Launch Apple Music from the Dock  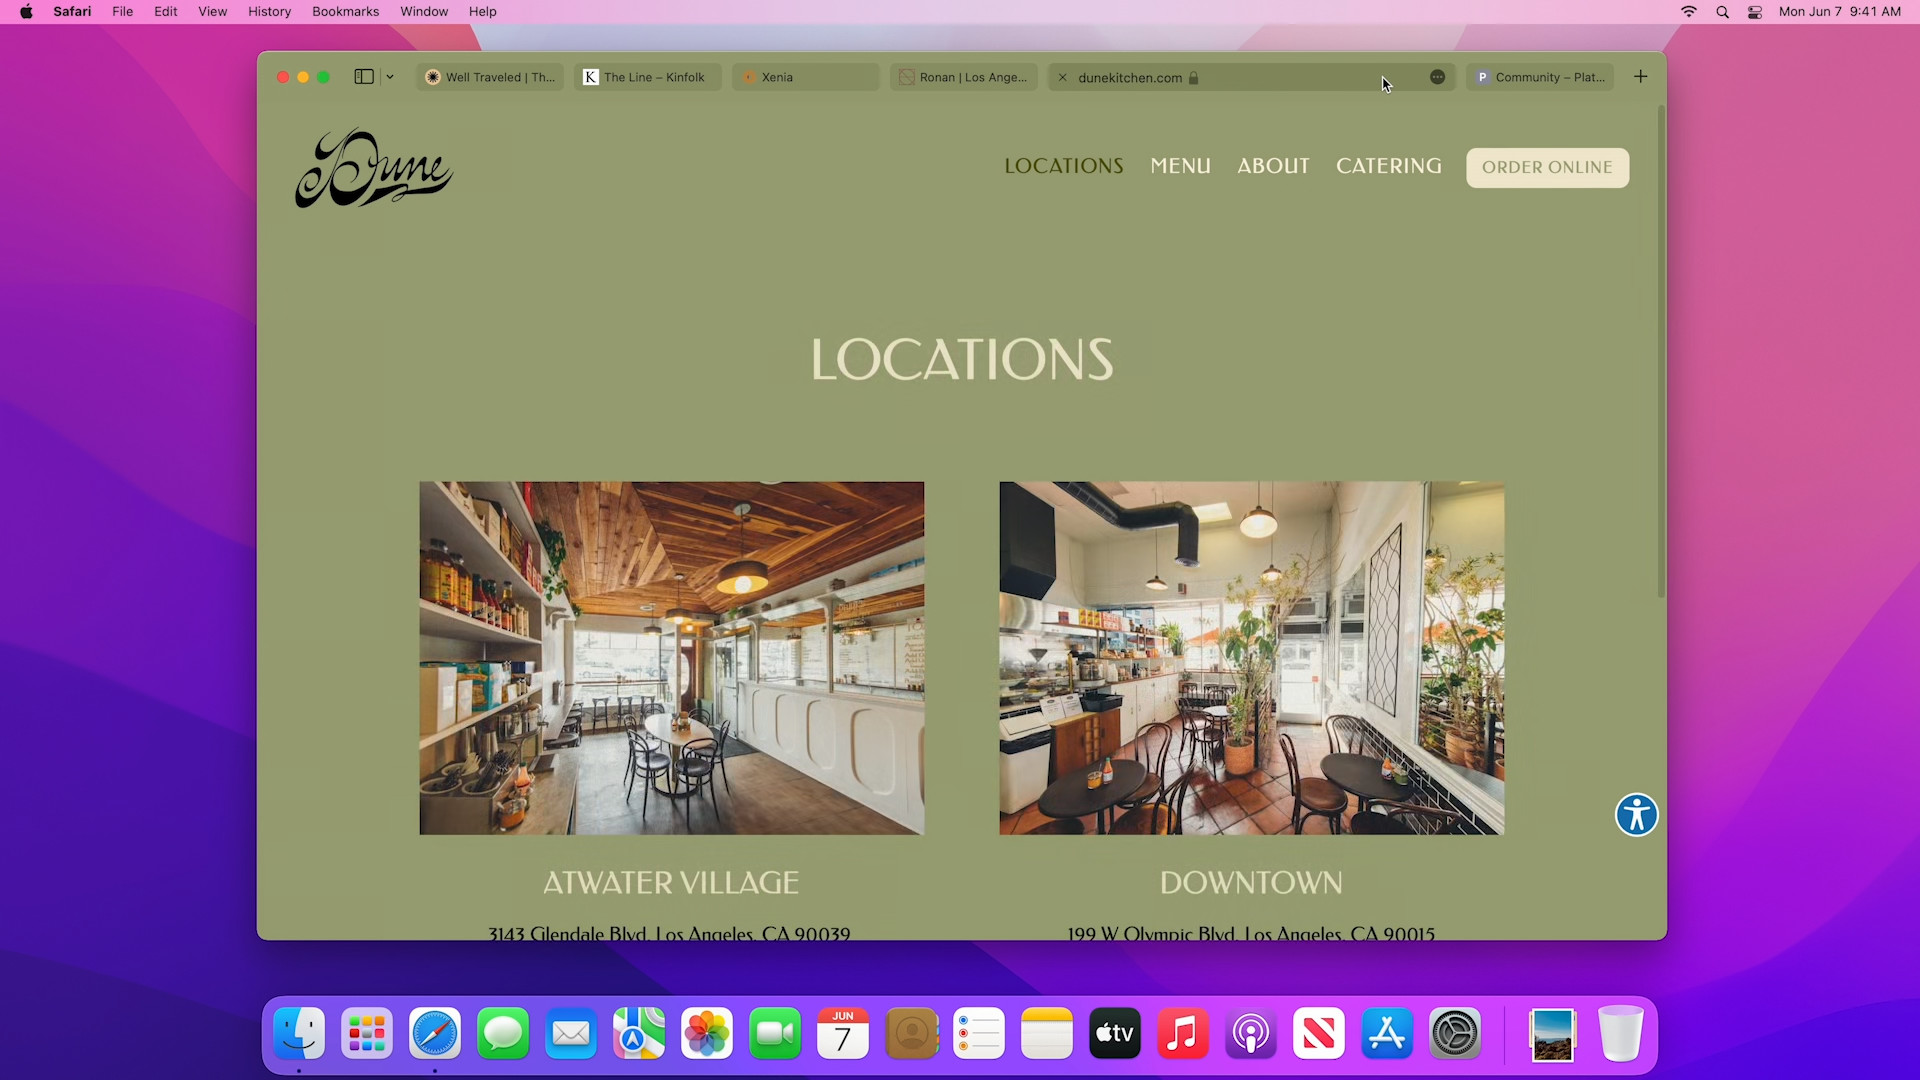point(1182,1034)
